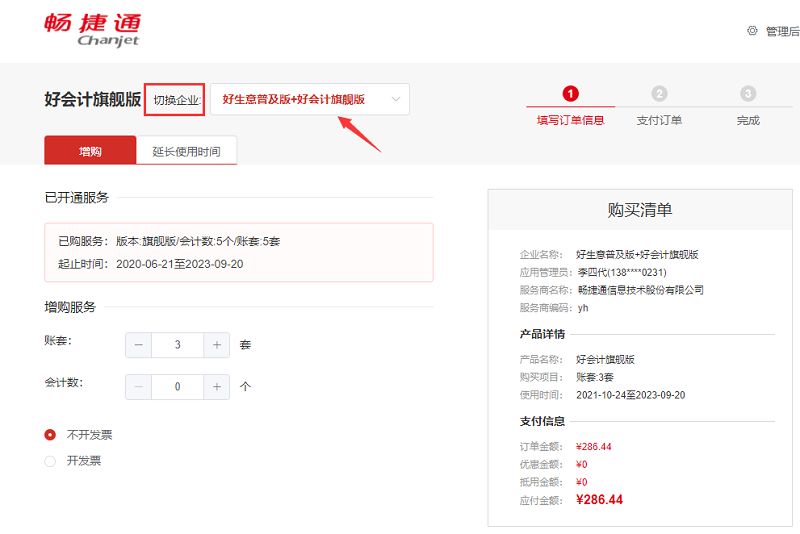Click the 购买清单 panel header

tap(640, 210)
